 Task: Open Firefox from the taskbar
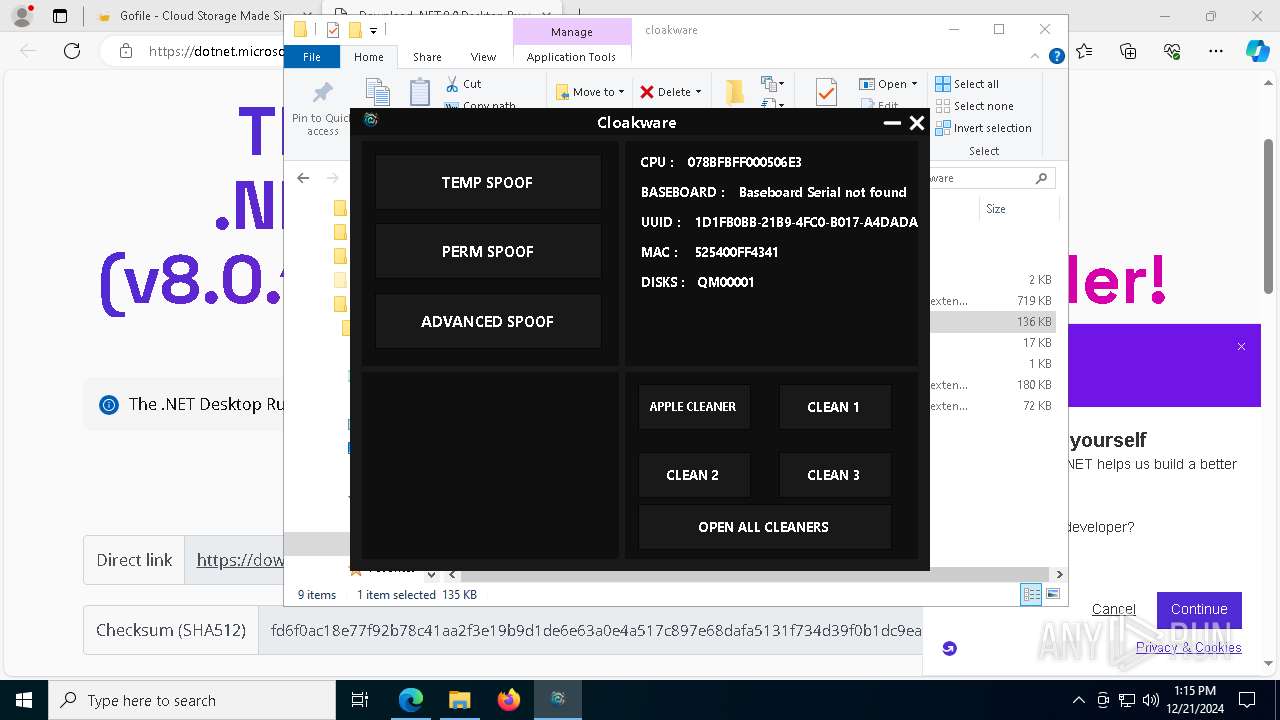[x=508, y=700]
